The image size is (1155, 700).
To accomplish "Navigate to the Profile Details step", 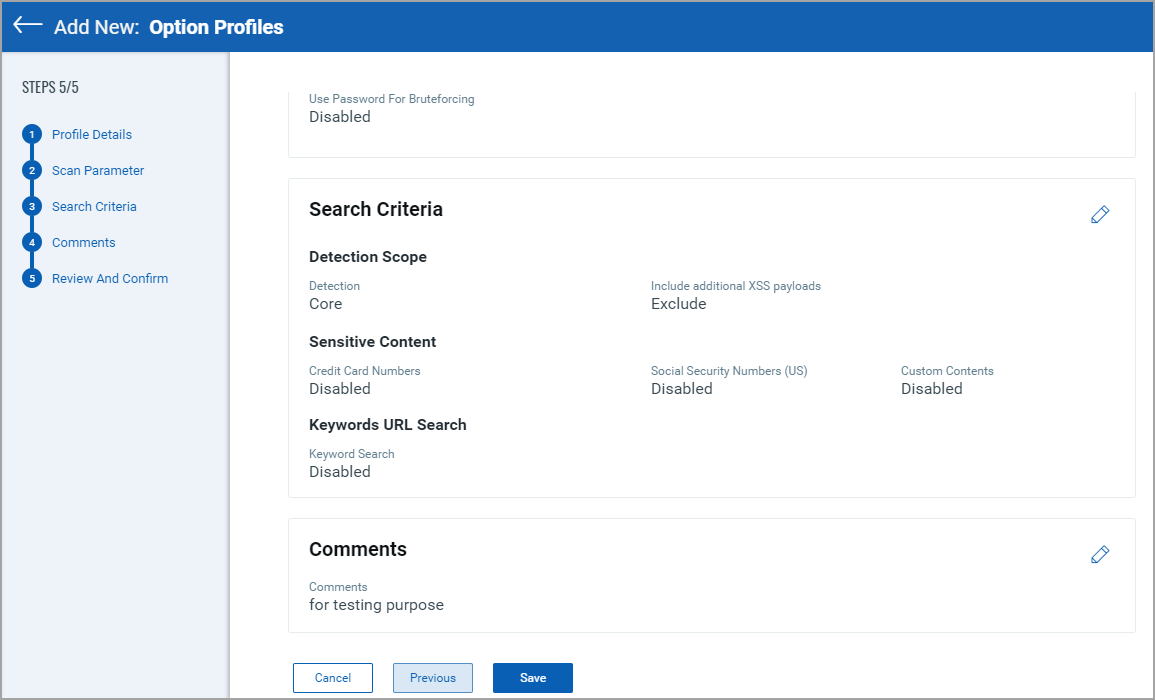I will [91, 134].
